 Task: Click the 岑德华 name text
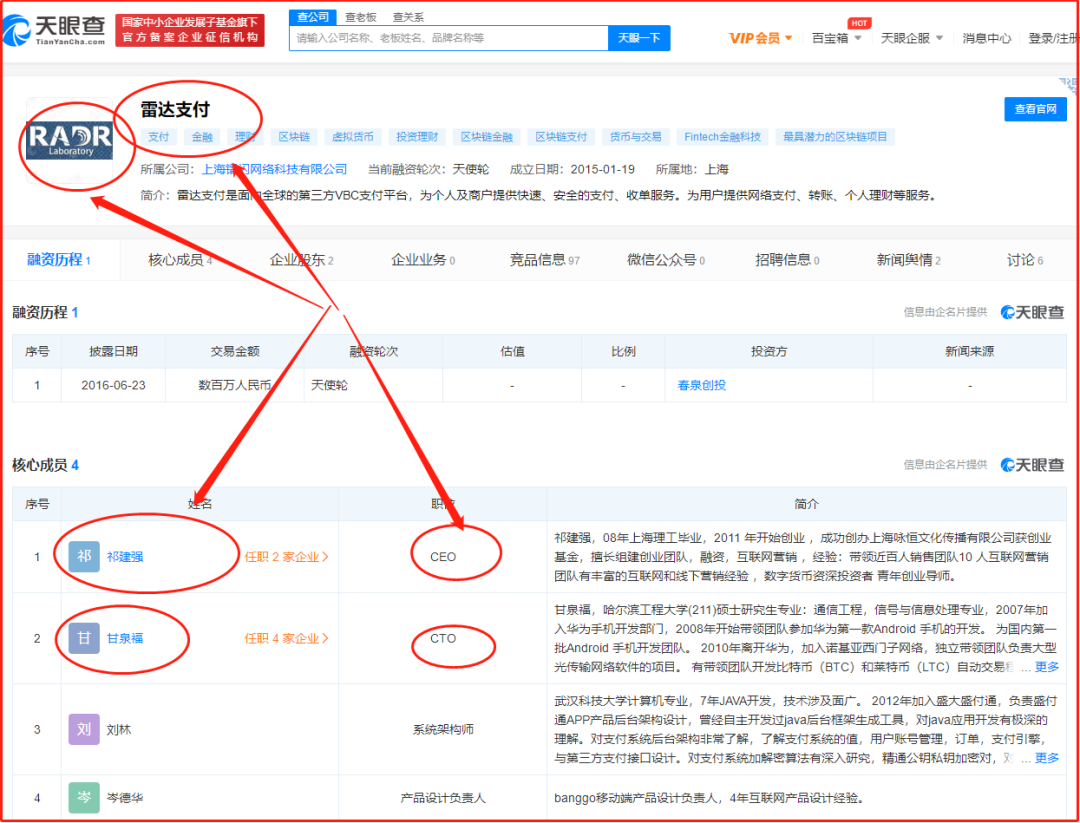125,798
